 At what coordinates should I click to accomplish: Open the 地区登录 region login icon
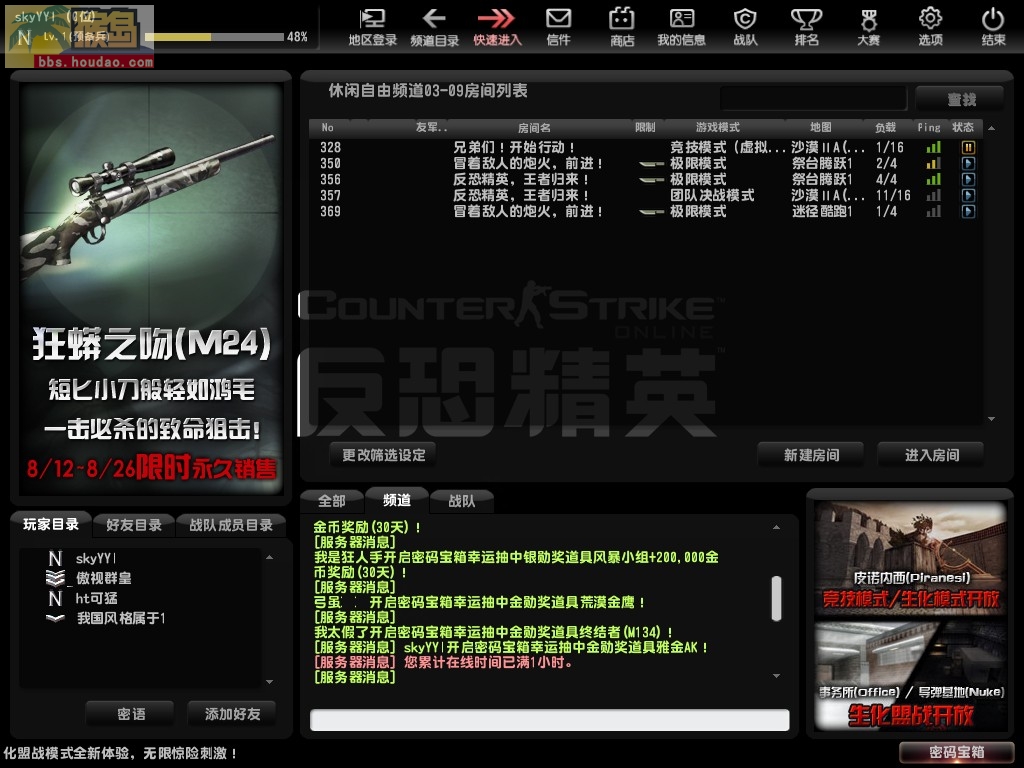click(372, 27)
